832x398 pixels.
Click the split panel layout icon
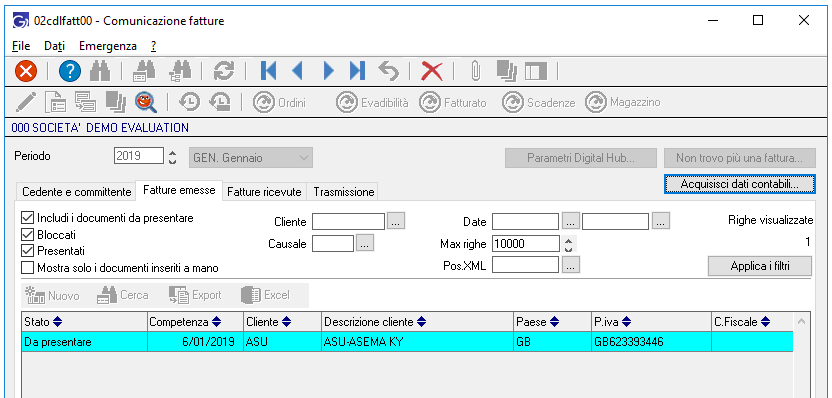tap(536, 71)
